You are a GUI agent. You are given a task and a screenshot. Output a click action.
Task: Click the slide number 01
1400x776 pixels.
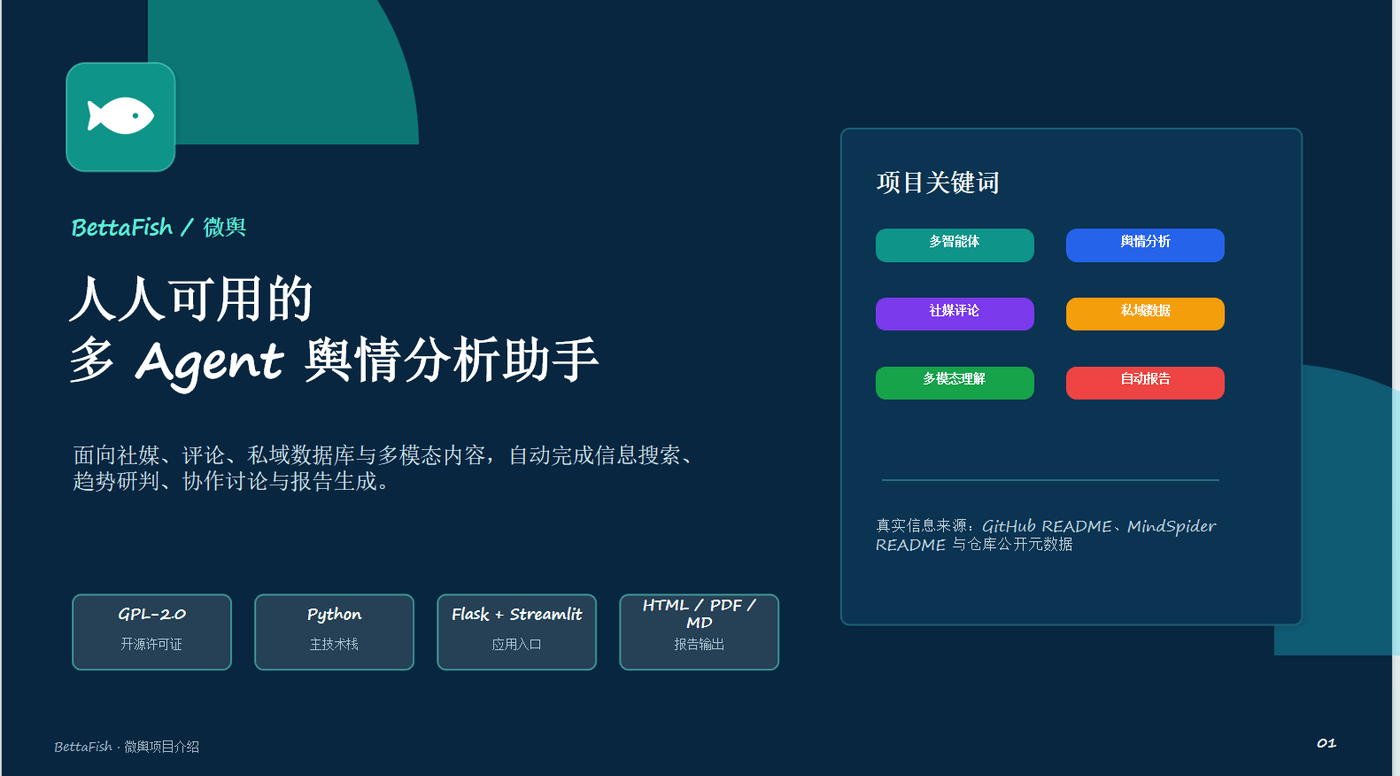click(x=1326, y=743)
